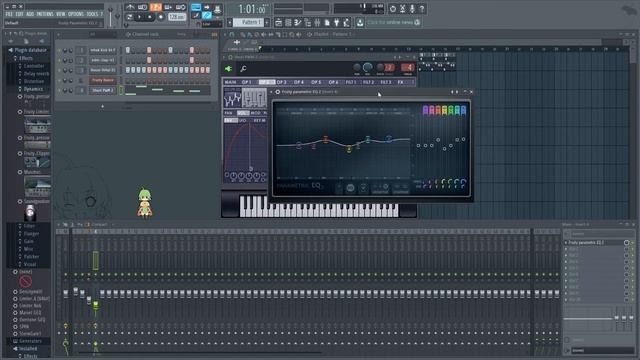This screenshot has height=360, width=640.
Task: Open the playlist view icon in toolbar
Action: coord(278,23)
